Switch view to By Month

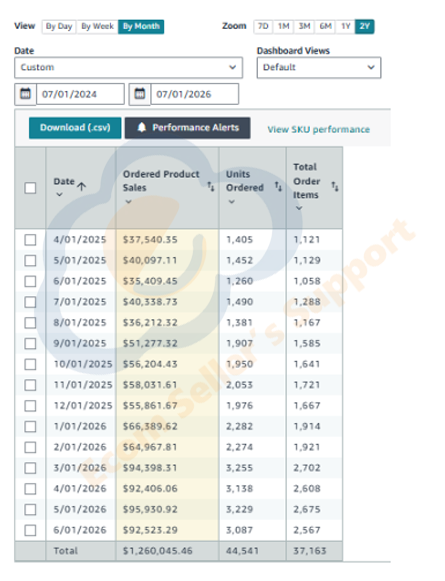click(141, 26)
